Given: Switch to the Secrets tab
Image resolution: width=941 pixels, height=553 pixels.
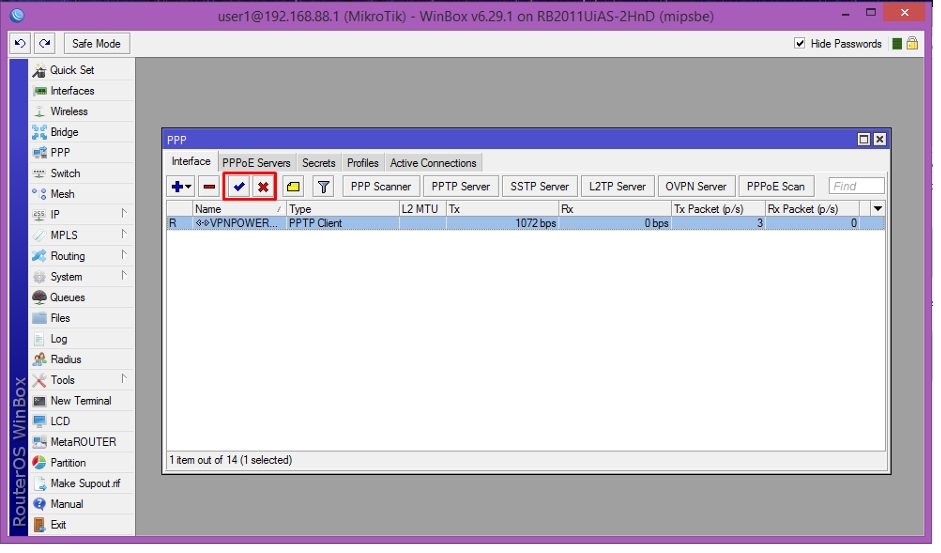Looking at the screenshot, I should tap(319, 163).
